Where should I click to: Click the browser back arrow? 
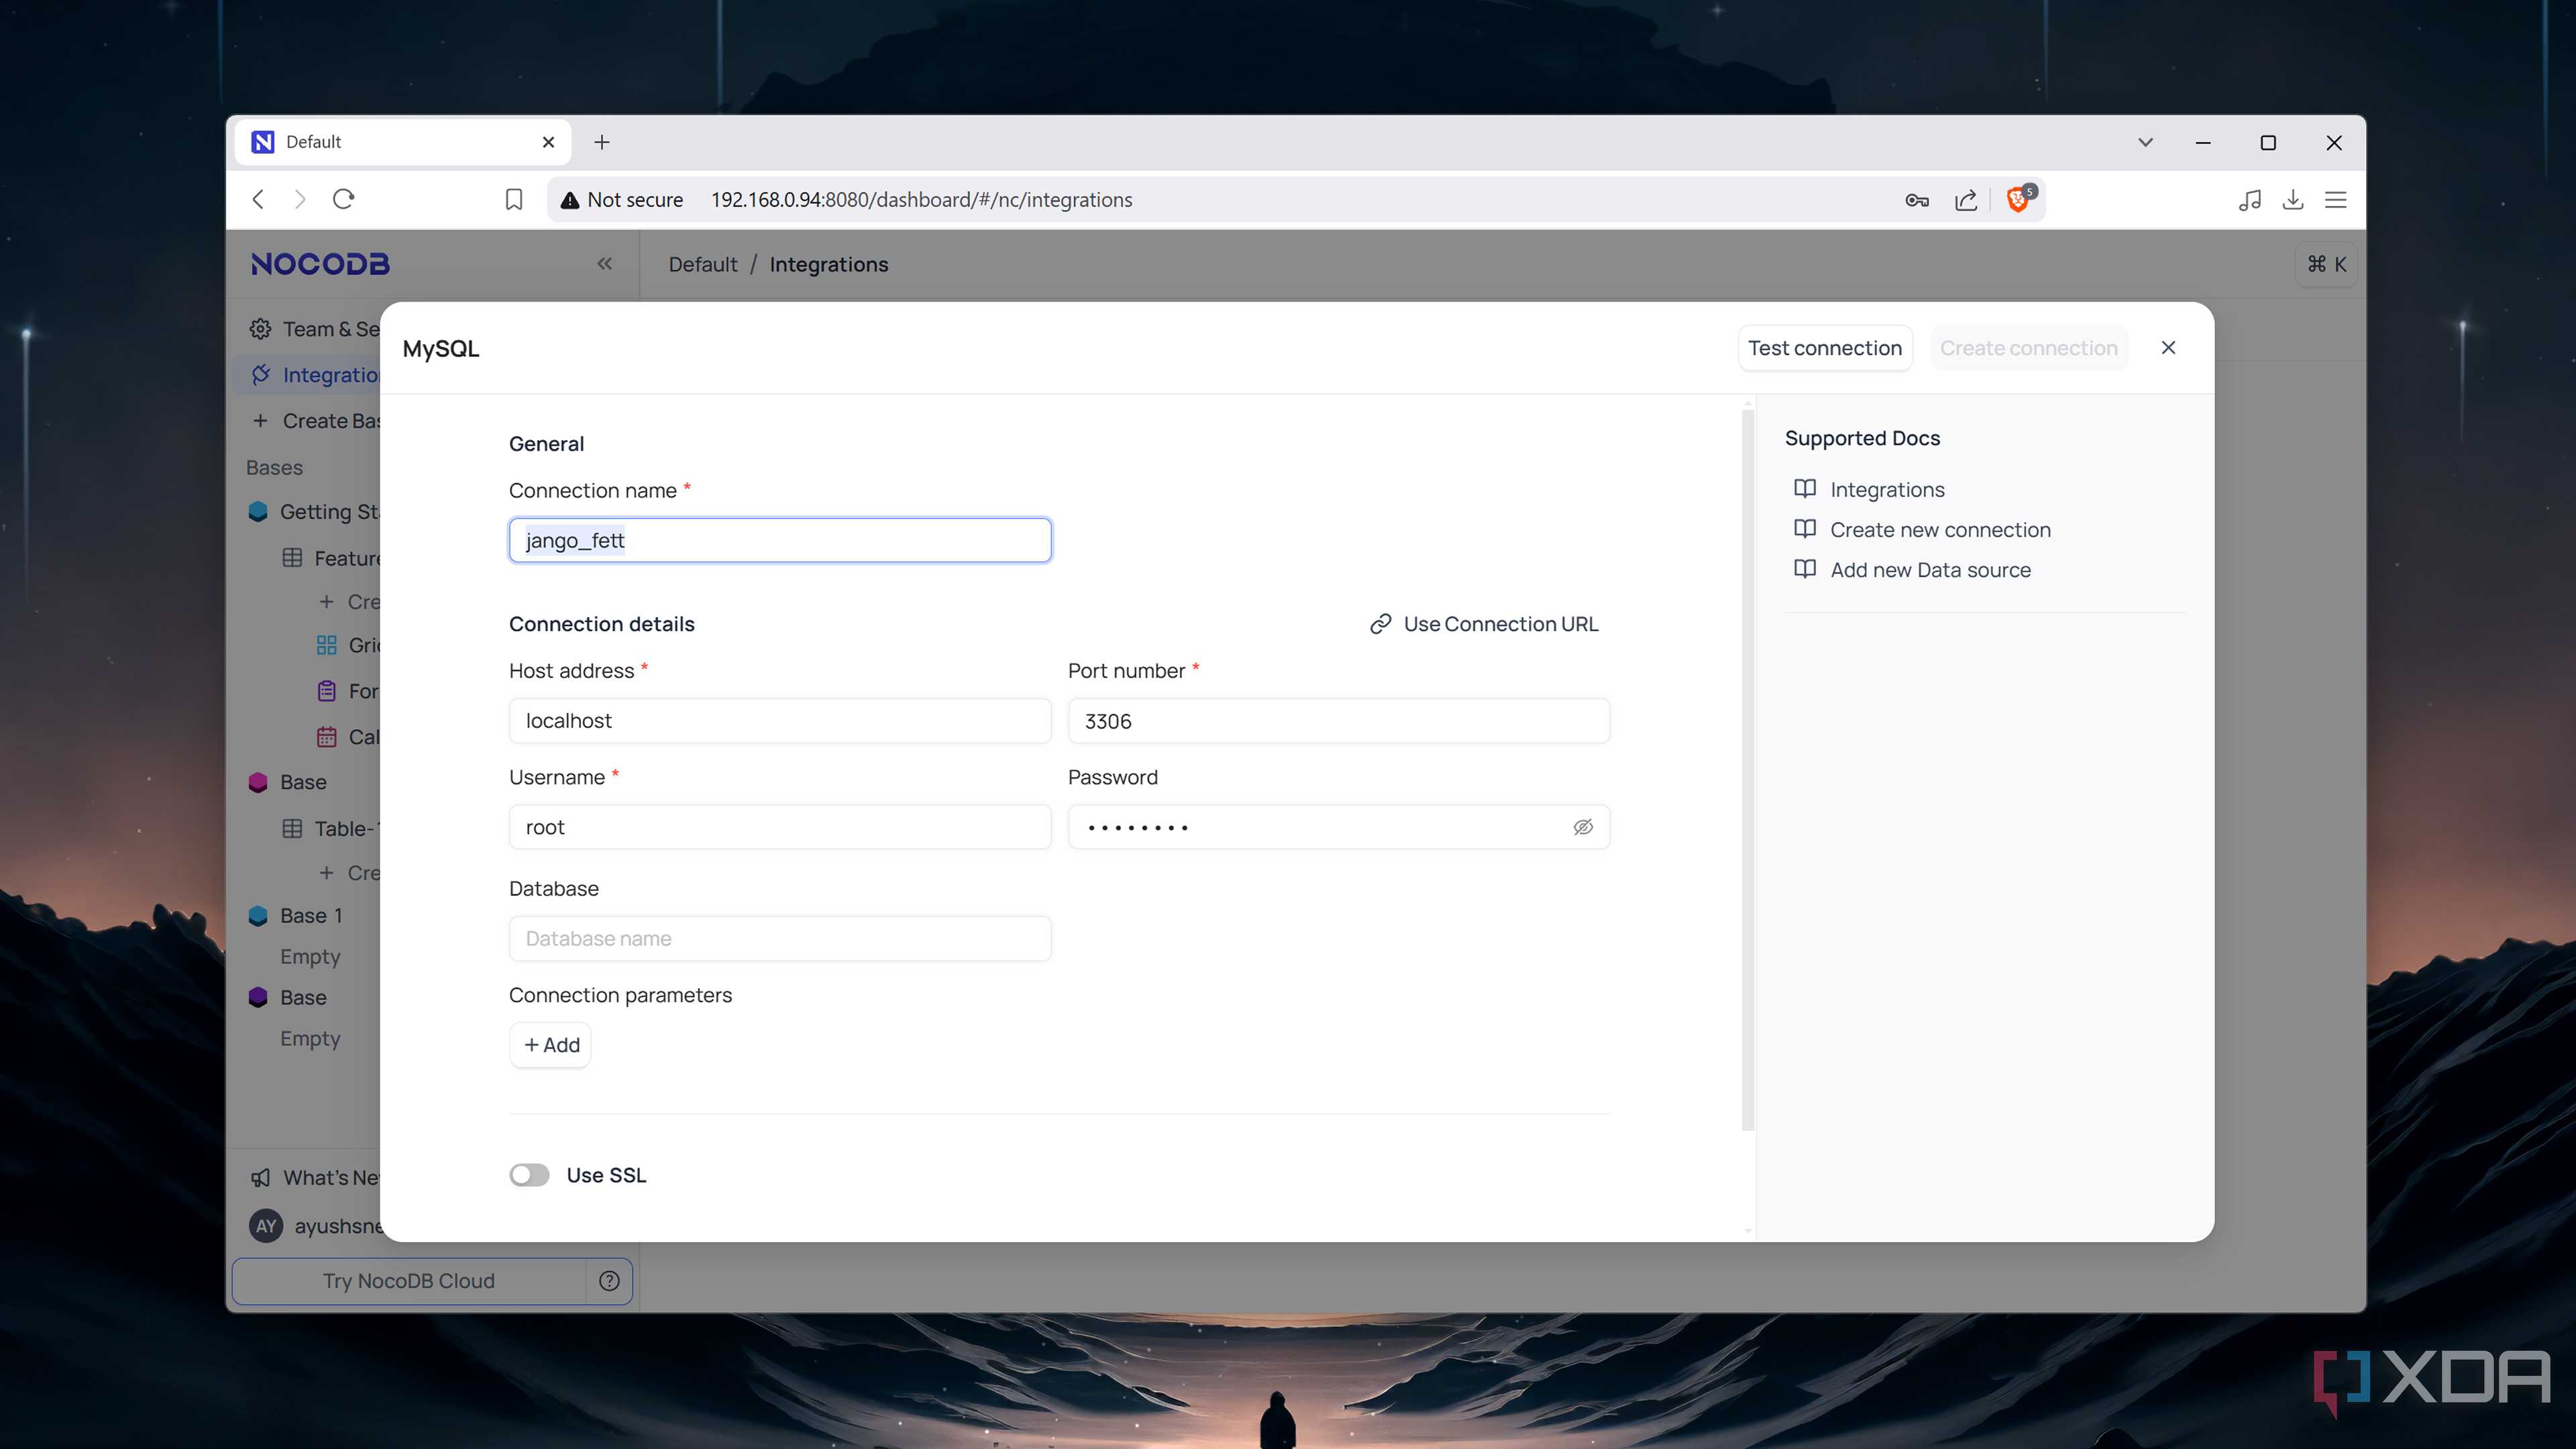point(258,199)
